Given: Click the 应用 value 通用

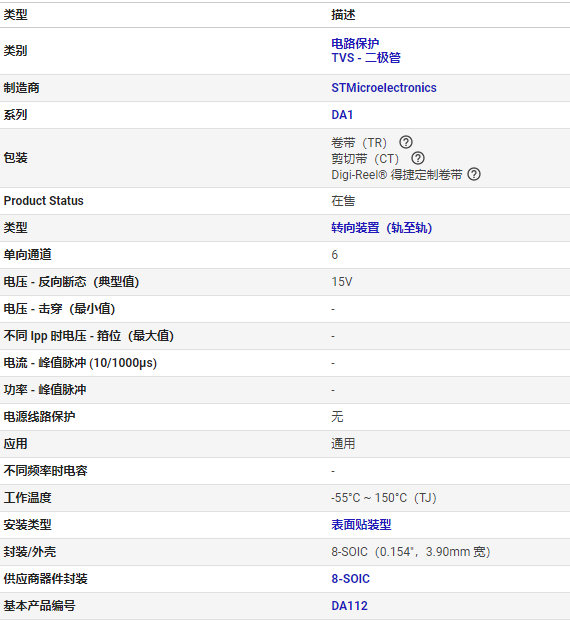Looking at the screenshot, I should (x=343, y=444).
